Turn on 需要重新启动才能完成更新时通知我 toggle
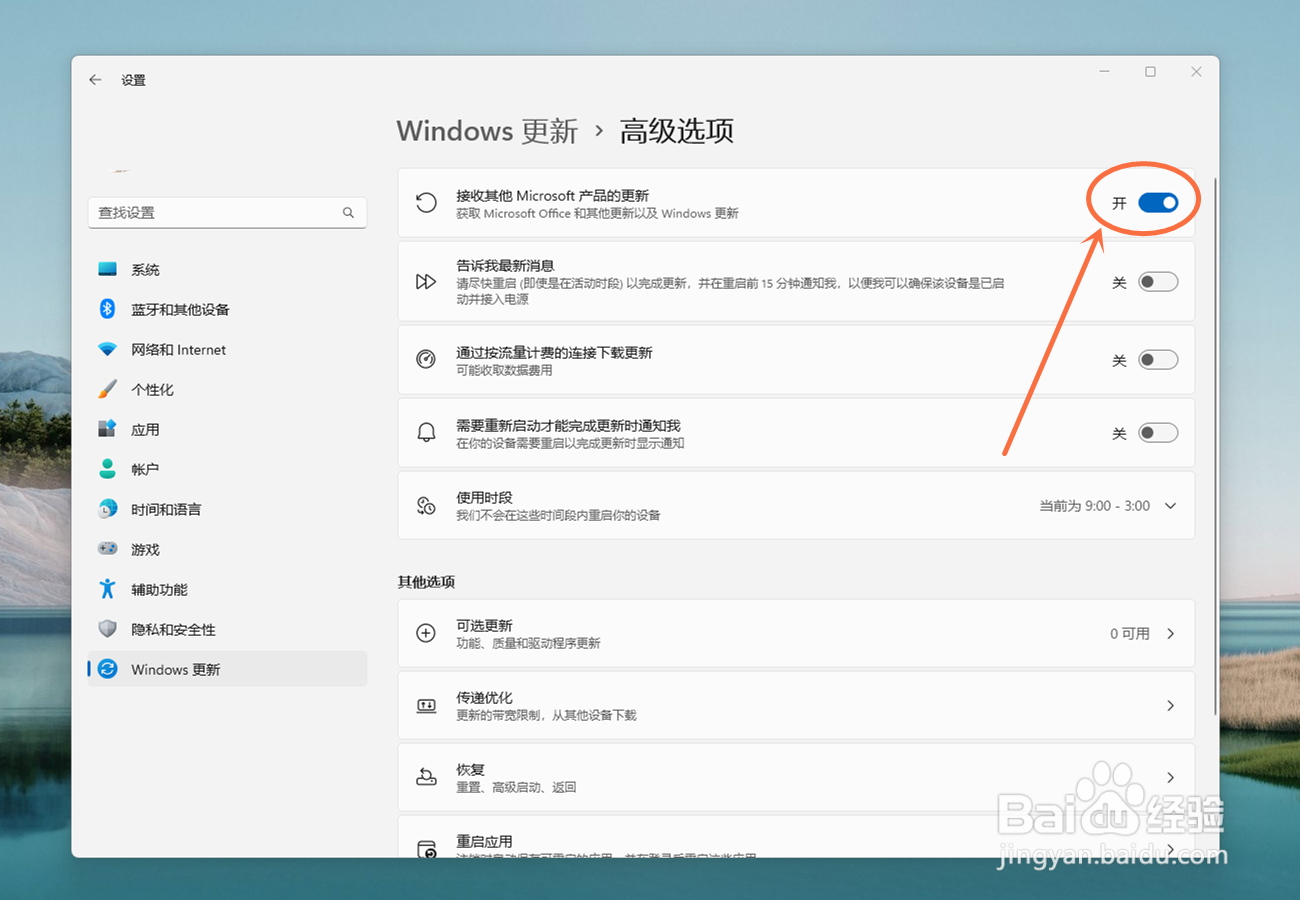This screenshot has height=900, width=1300. (x=1158, y=433)
